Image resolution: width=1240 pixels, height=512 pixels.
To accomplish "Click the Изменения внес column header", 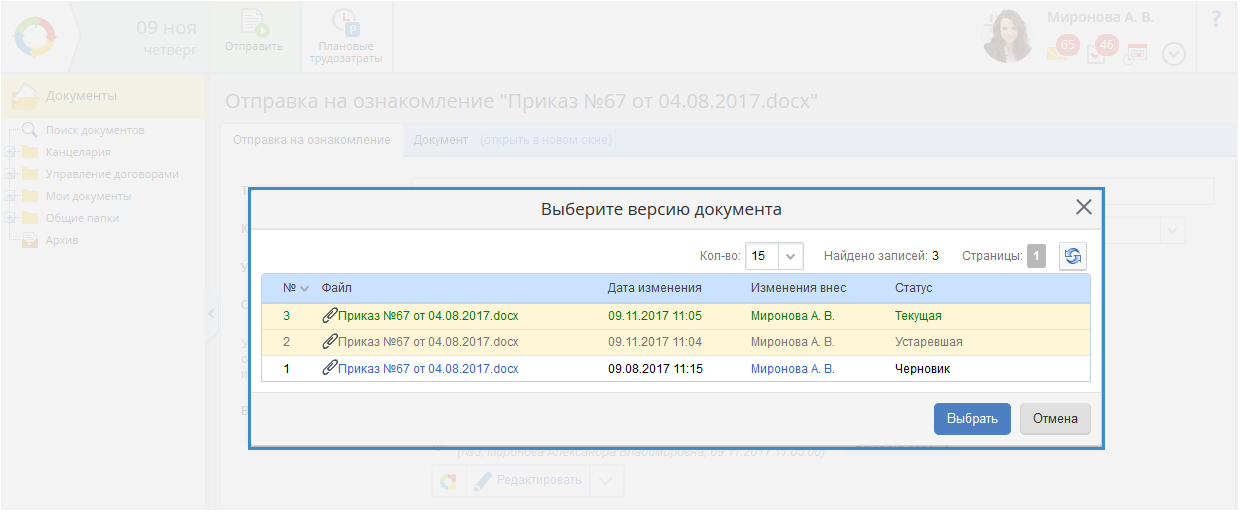I will pyautogui.click(x=799, y=288).
